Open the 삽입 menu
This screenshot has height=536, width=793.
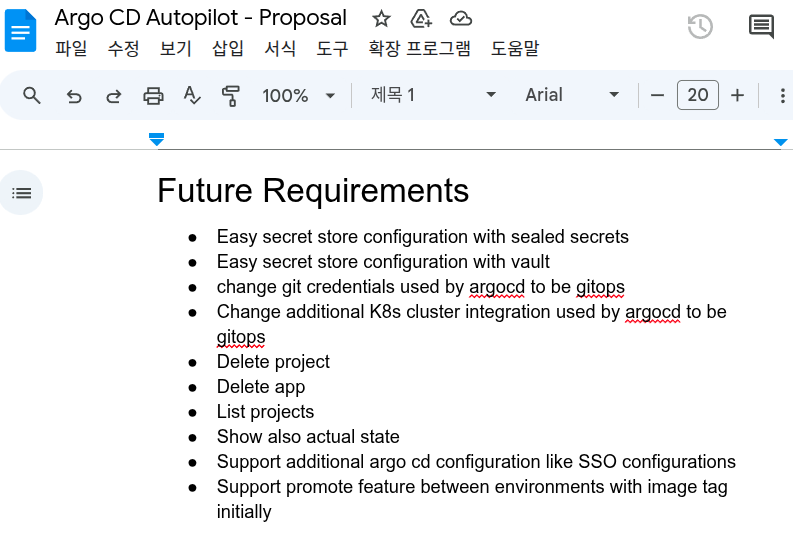[x=228, y=49]
